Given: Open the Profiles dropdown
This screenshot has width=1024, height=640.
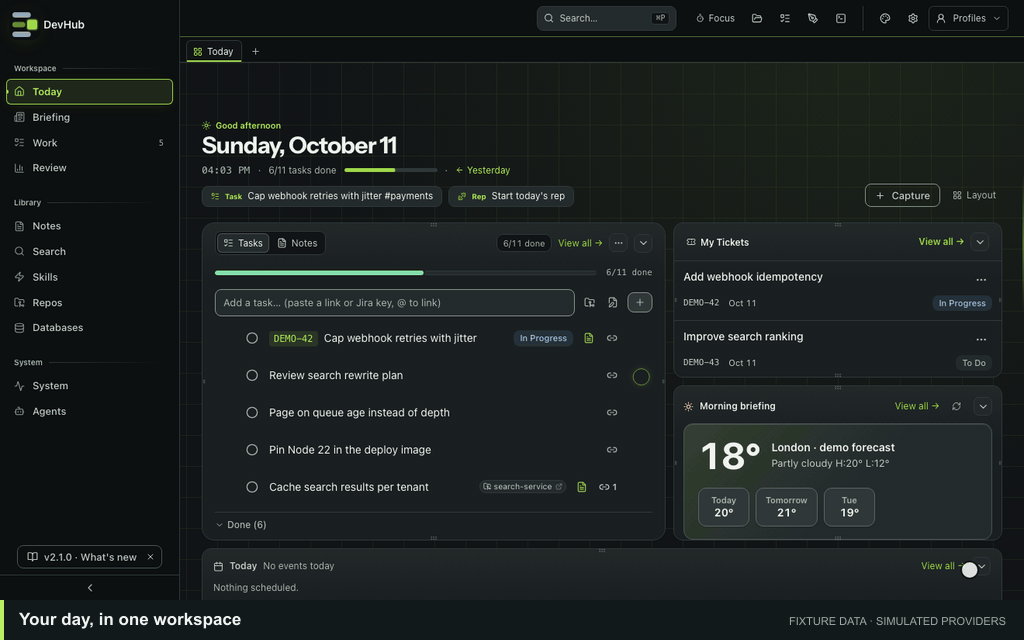Looking at the screenshot, I should (x=968, y=18).
